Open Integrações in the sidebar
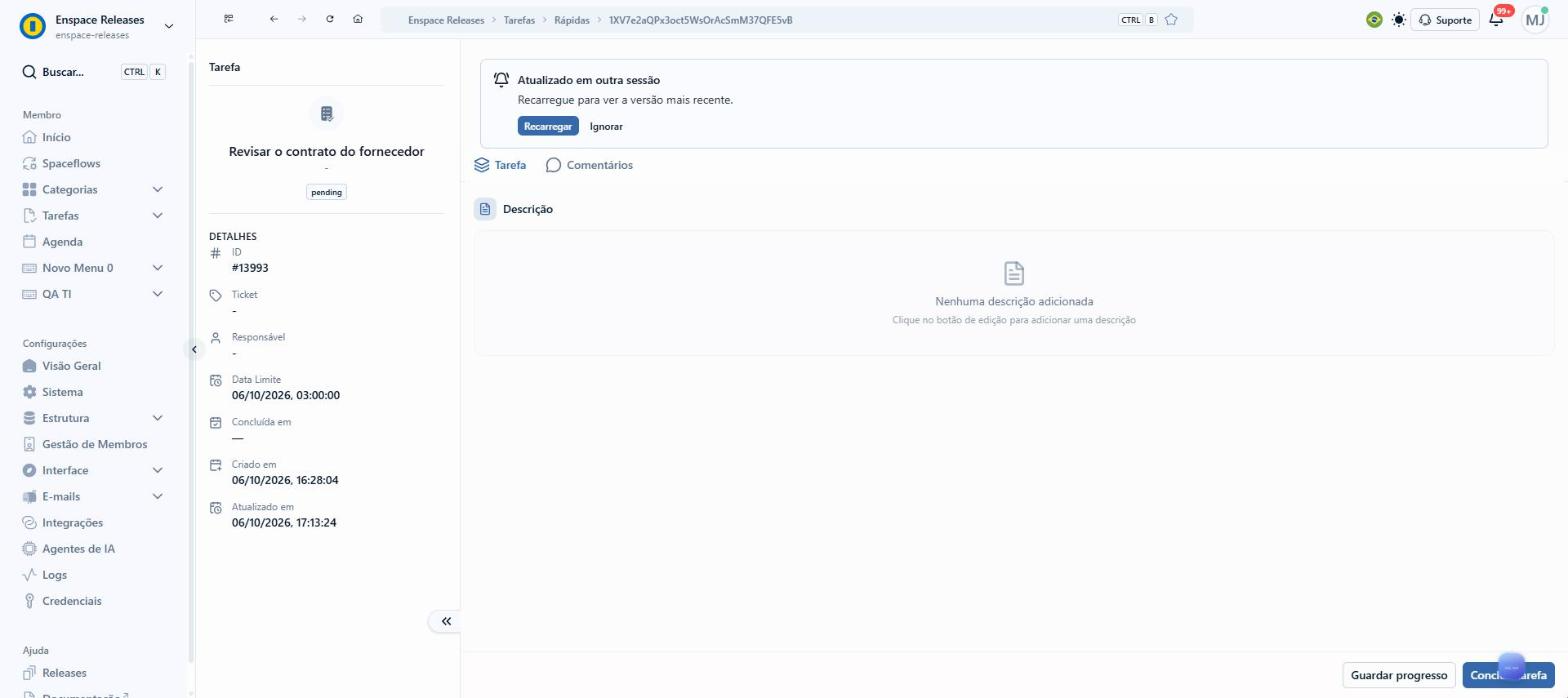 tap(72, 523)
